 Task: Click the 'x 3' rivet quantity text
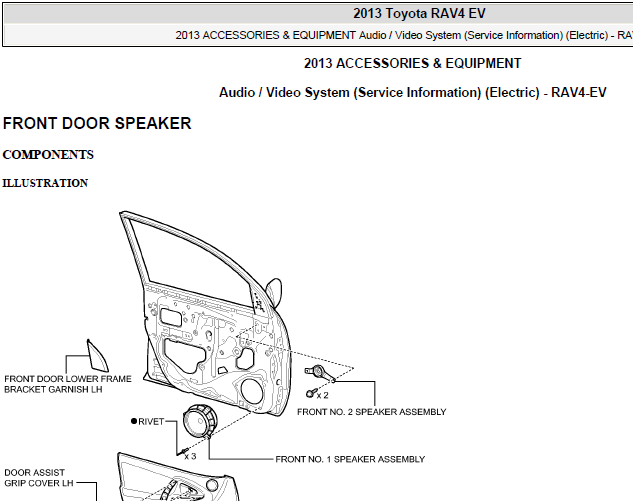pos(190,456)
